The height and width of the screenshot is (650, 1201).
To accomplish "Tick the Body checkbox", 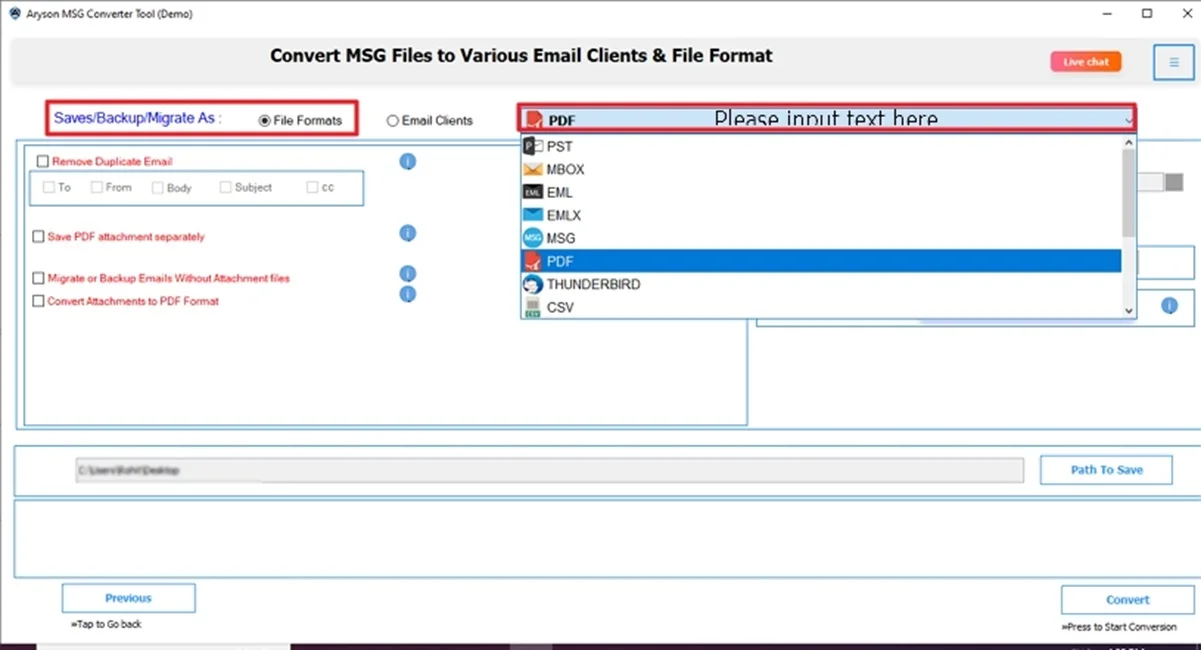I will pos(158,187).
